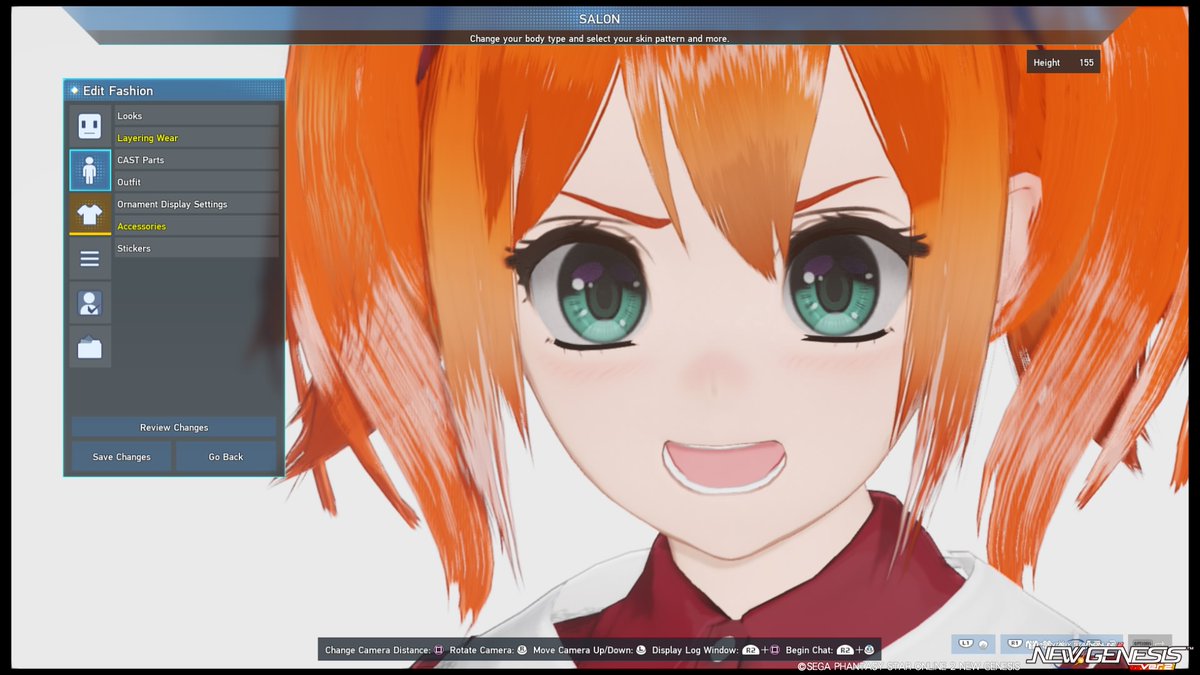Choose Layering Wear from the list
This screenshot has width=1200, height=675.
196,138
